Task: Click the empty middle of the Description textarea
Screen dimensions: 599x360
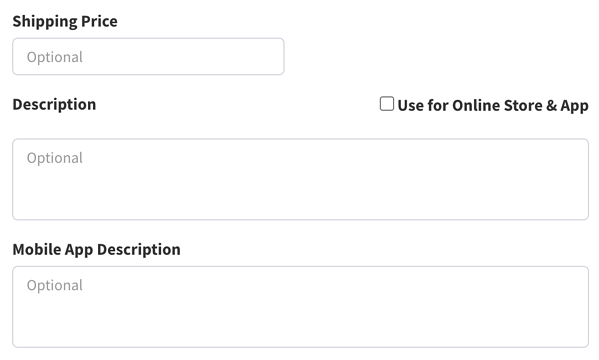Action: pos(300,179)
